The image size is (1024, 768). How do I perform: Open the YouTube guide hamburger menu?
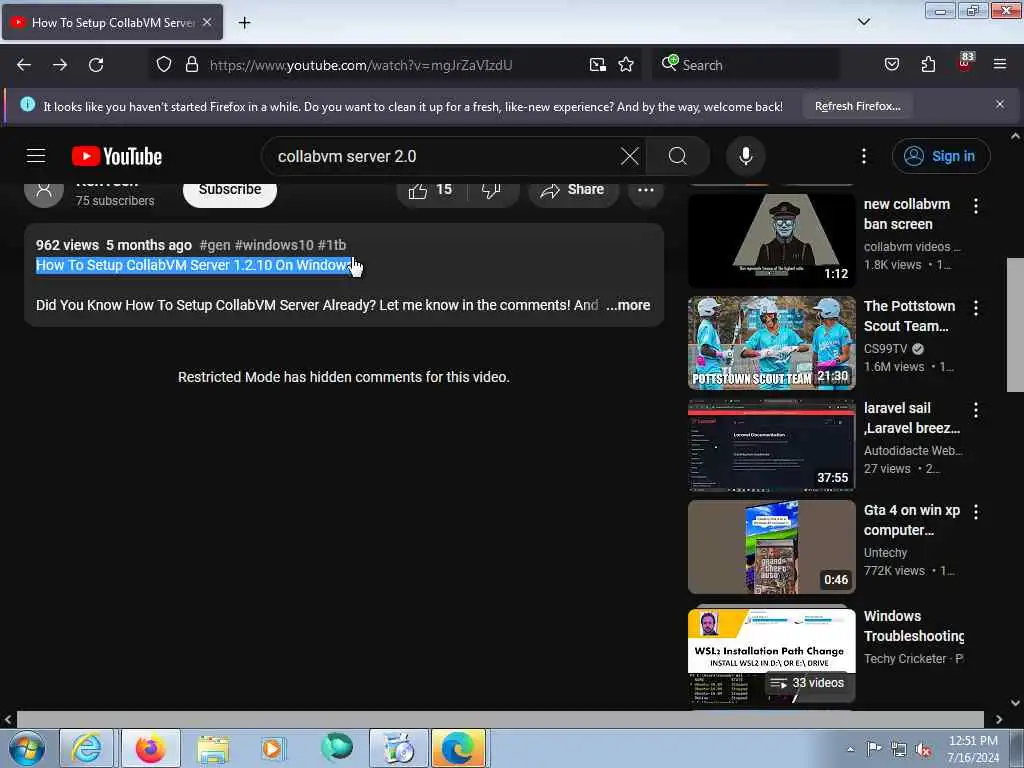coord(36,156)
